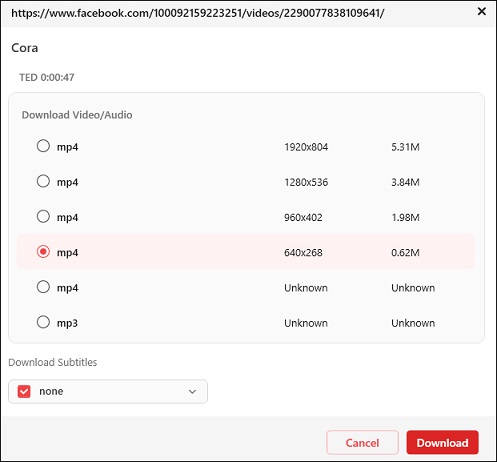Click the 1920x804 resolution value
This screenshot has height=462, width=497.
coord(306,147)
